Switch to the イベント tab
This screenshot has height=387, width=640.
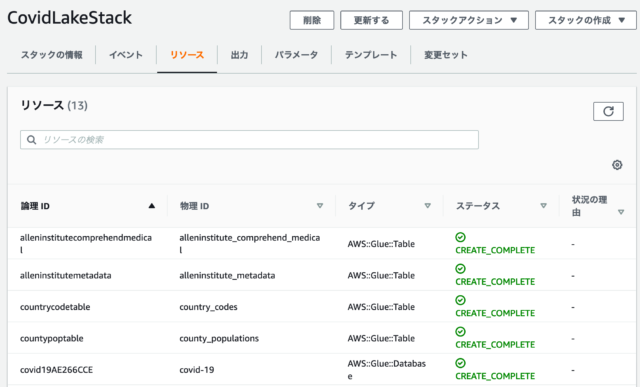126,55
